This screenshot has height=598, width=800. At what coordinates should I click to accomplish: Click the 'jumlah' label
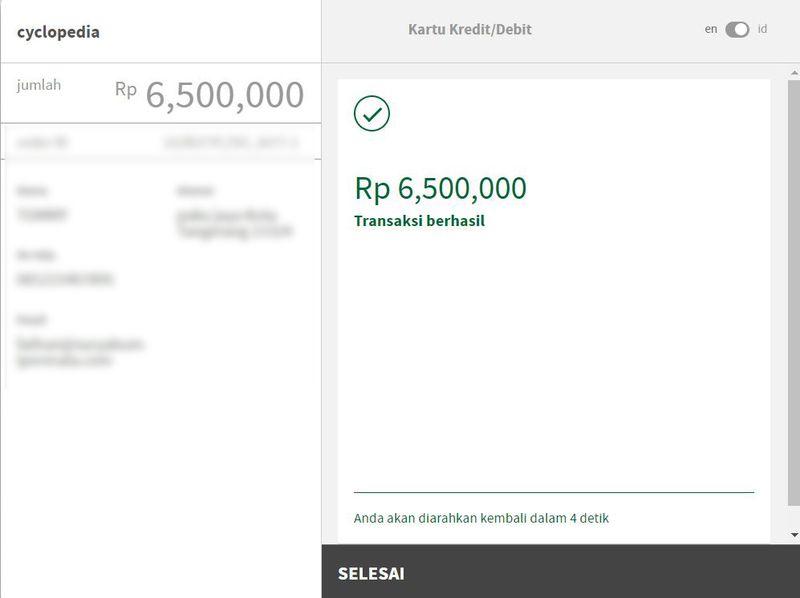pos(39,85)
